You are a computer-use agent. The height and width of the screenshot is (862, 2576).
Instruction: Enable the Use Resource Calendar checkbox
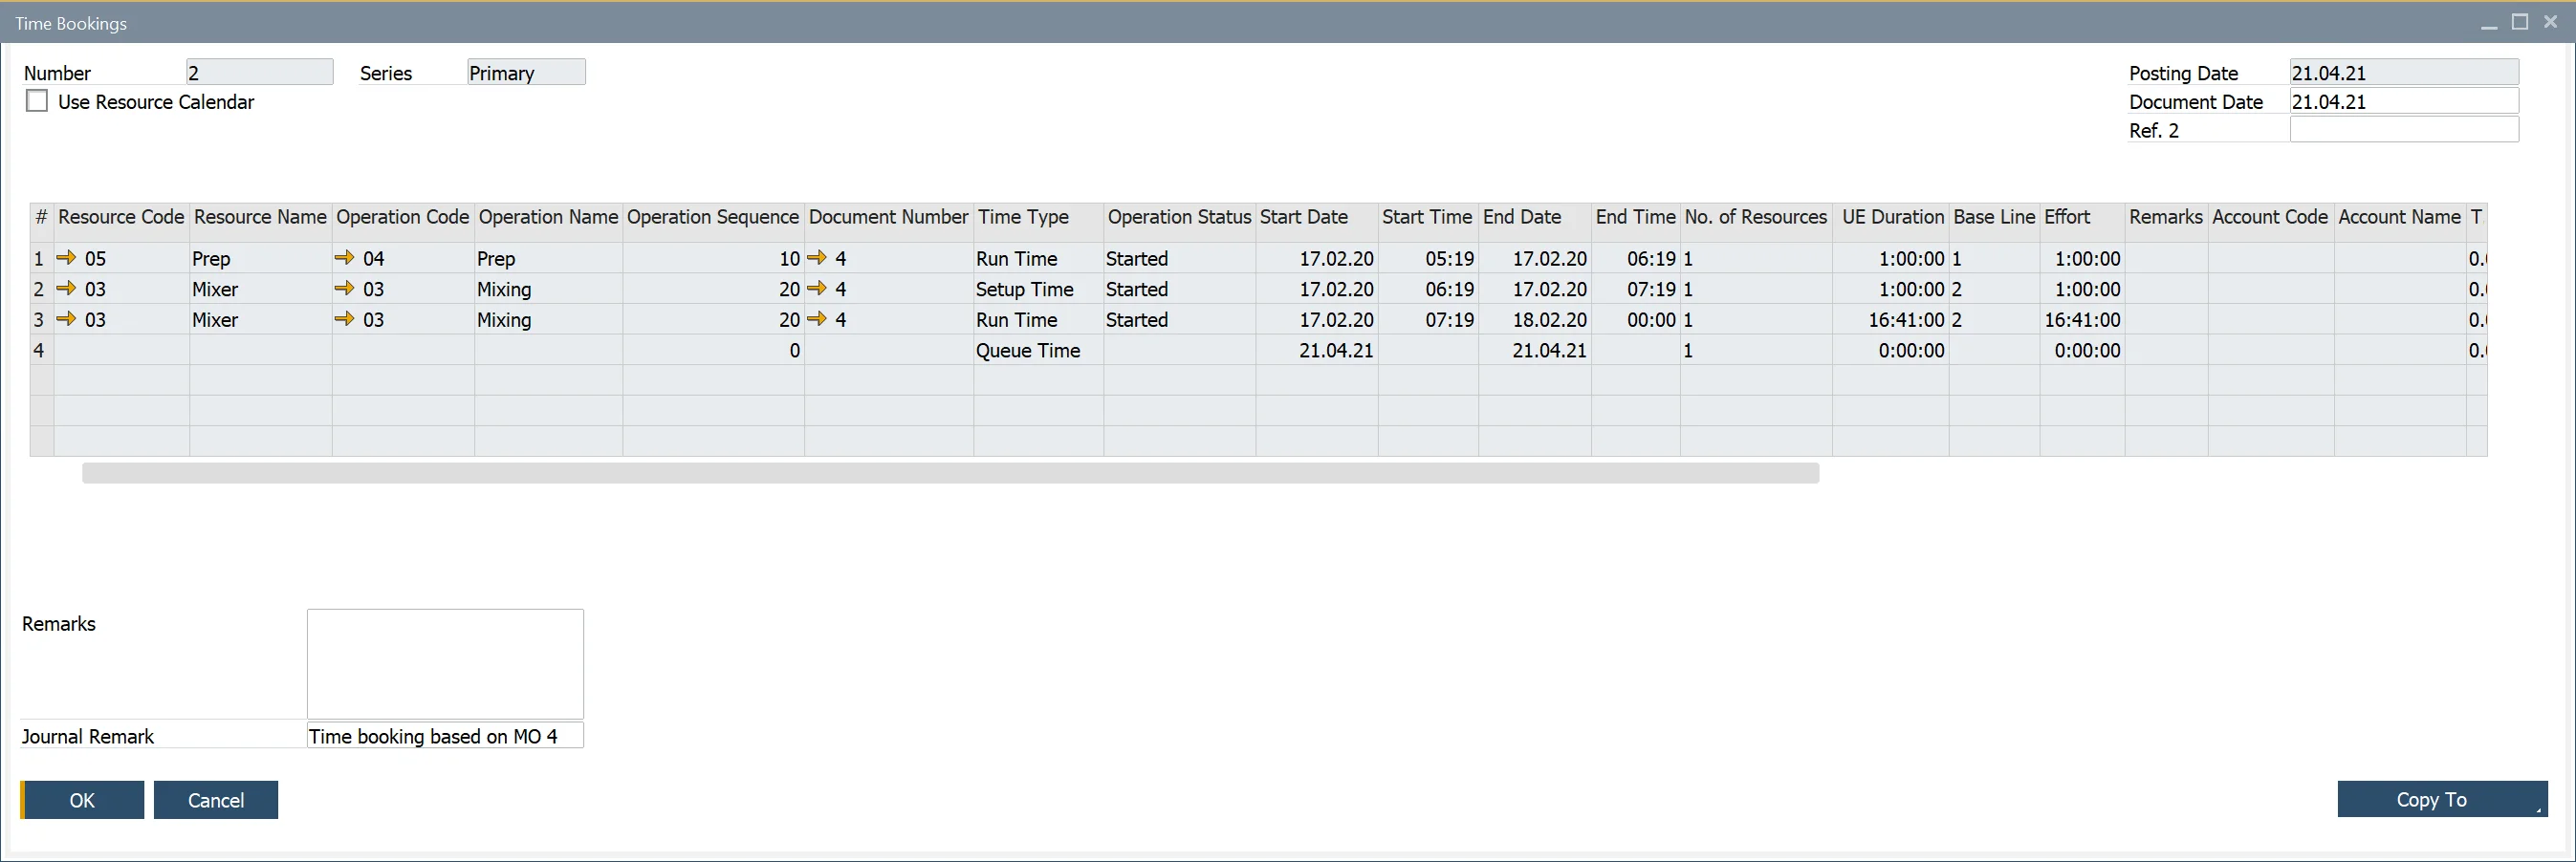37,100
